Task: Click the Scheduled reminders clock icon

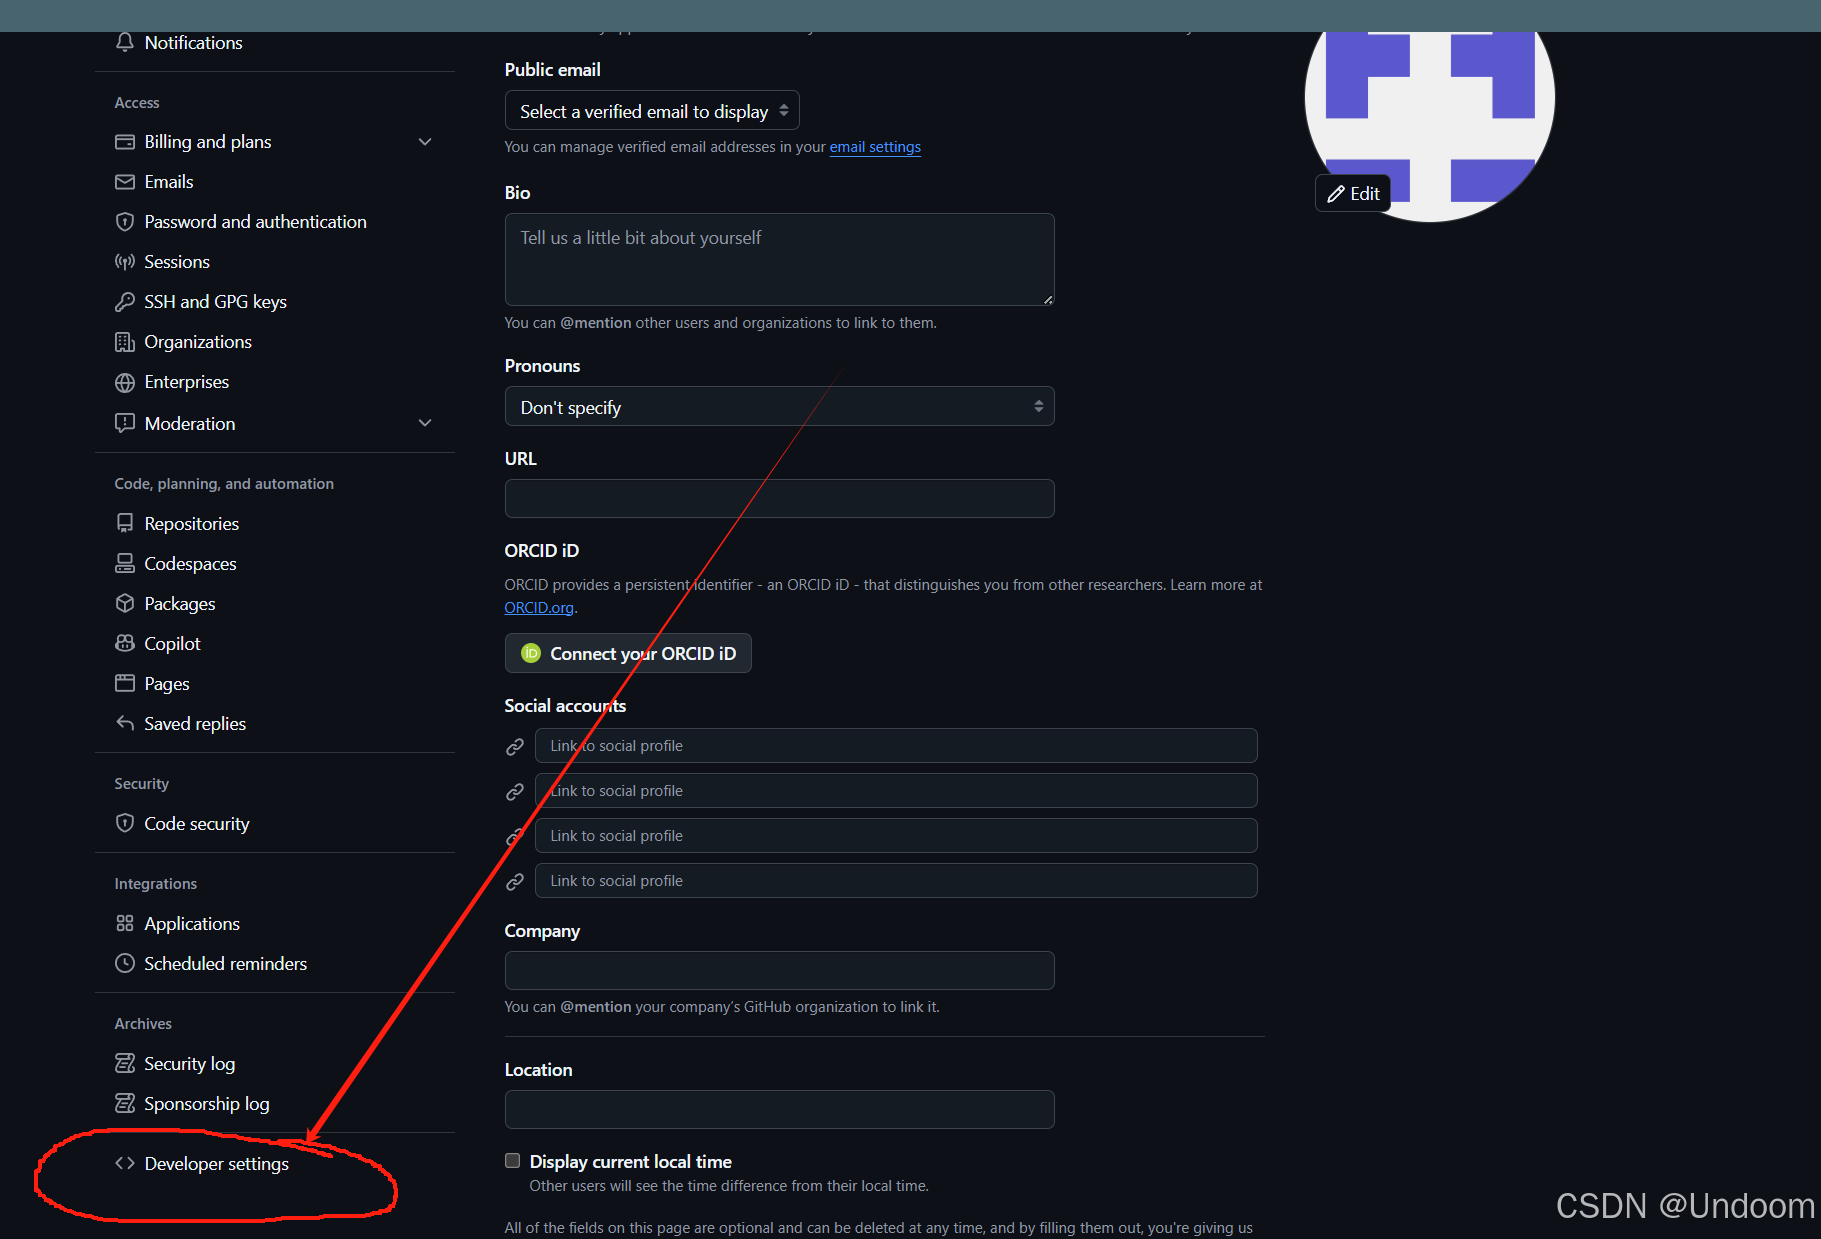Action: [x=124, y=963]
